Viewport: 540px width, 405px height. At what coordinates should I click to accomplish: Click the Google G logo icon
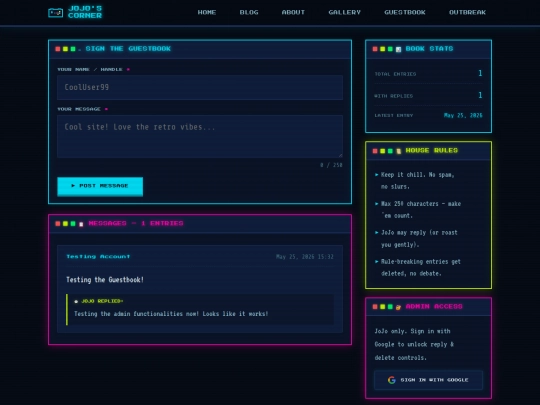[x=392, y=380]
